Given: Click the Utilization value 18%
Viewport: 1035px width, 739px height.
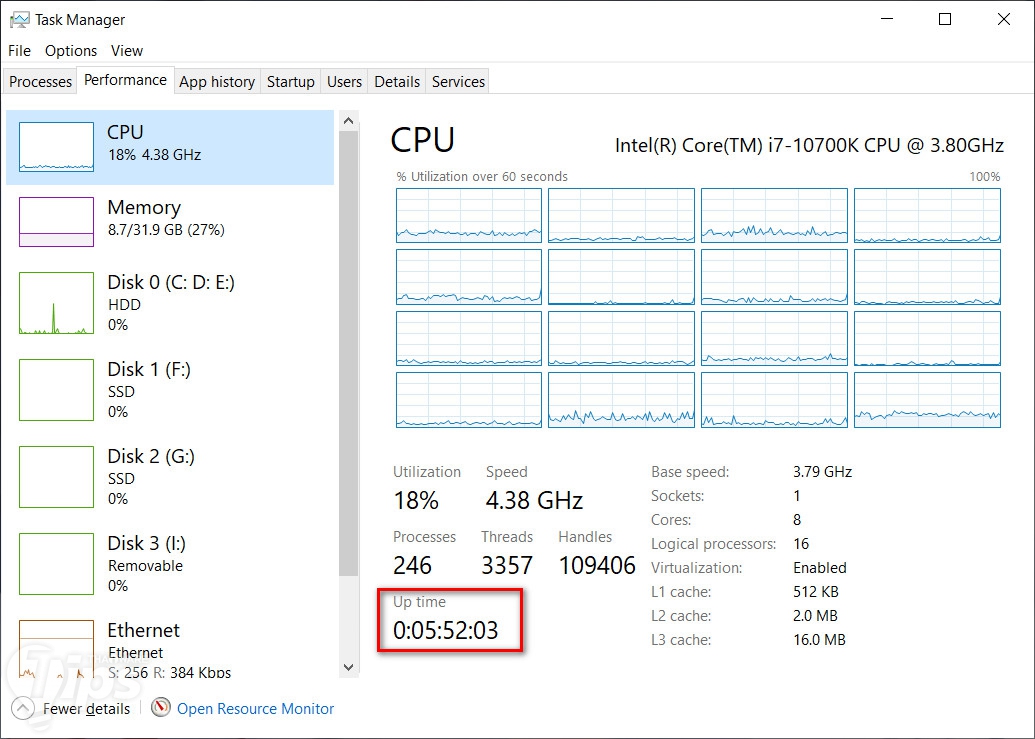Looking at the screenshot, I should point(416,501).
